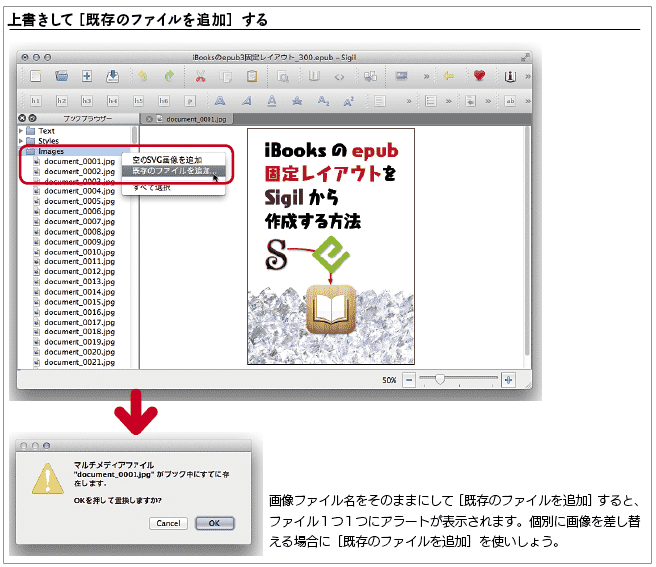Expand the Text folder triangle
The height and width of the screenshot is (567, 656).
21,131
